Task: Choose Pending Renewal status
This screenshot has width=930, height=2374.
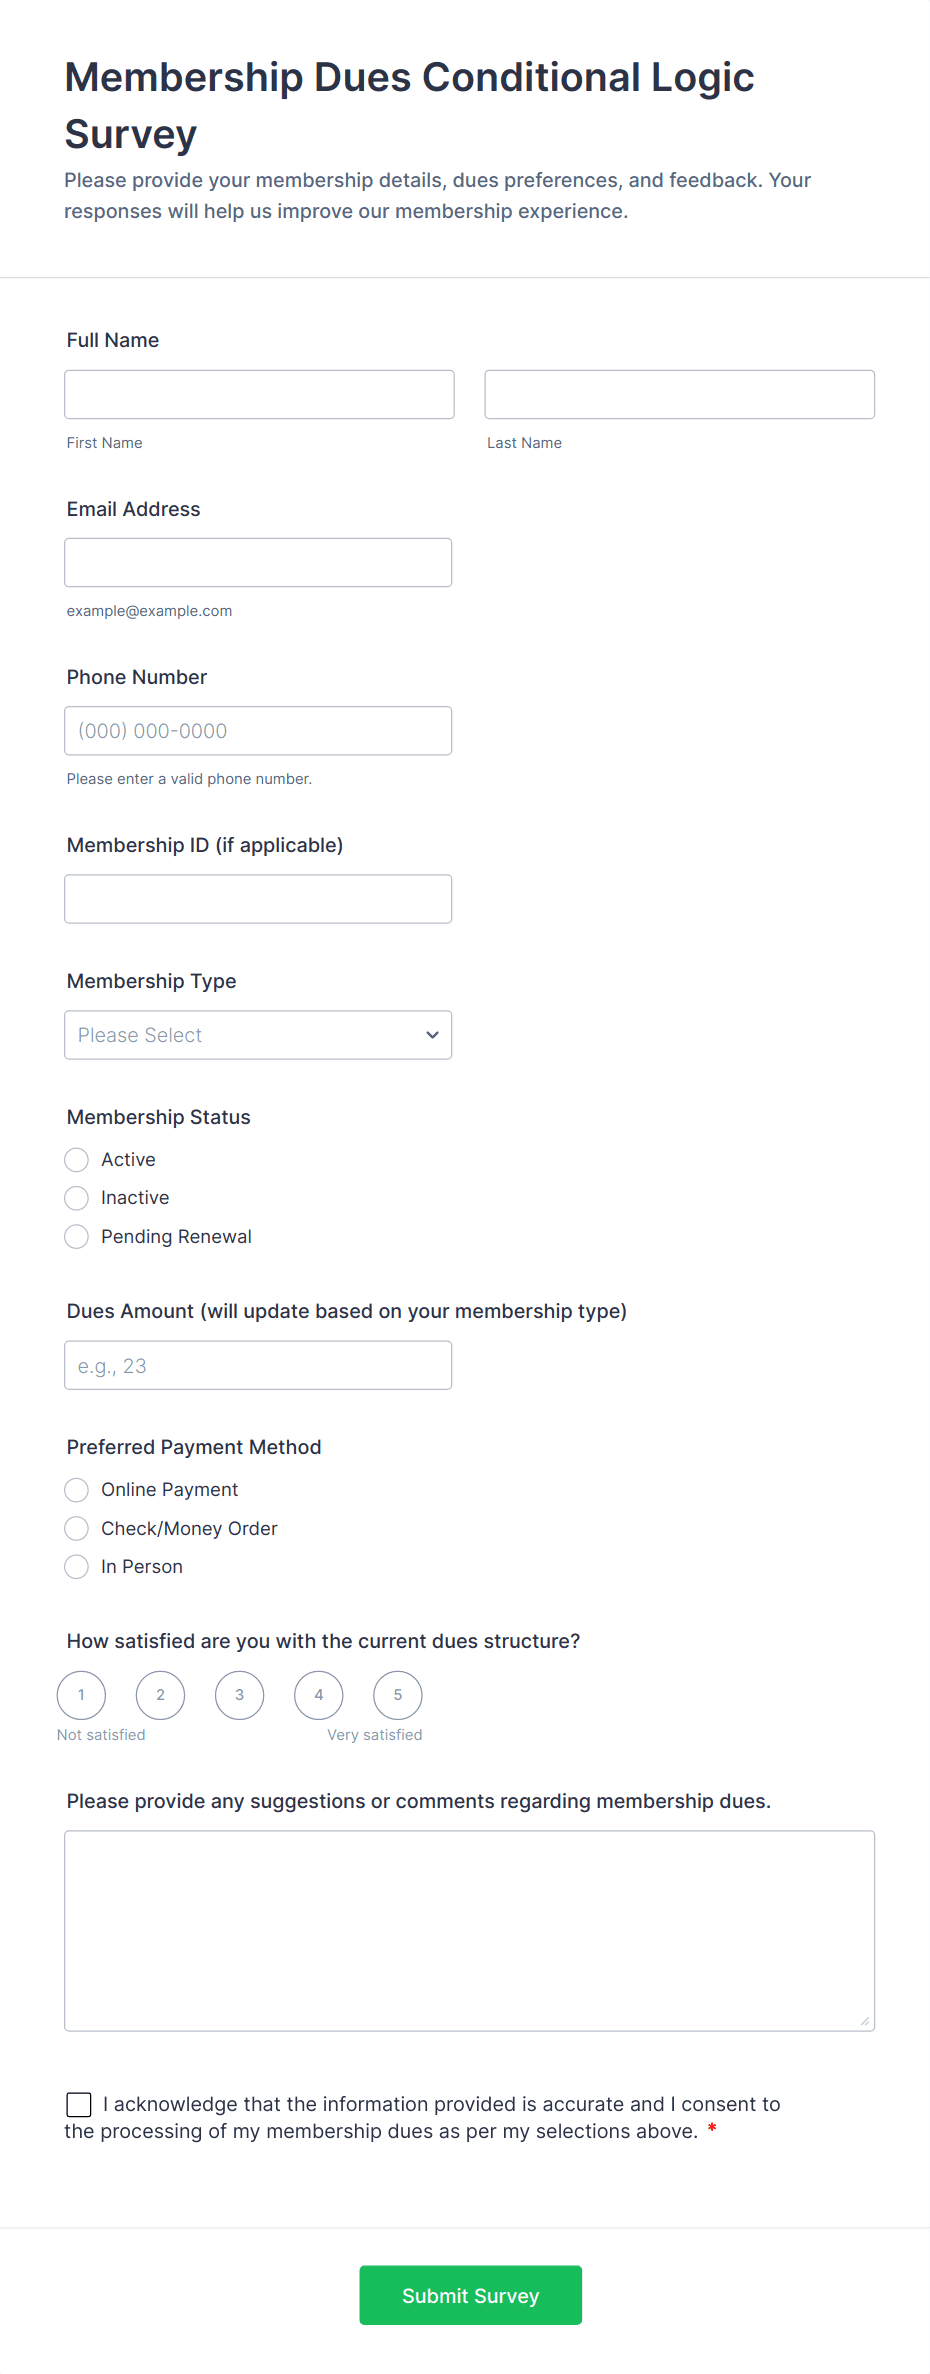Action: point(77,1237)
